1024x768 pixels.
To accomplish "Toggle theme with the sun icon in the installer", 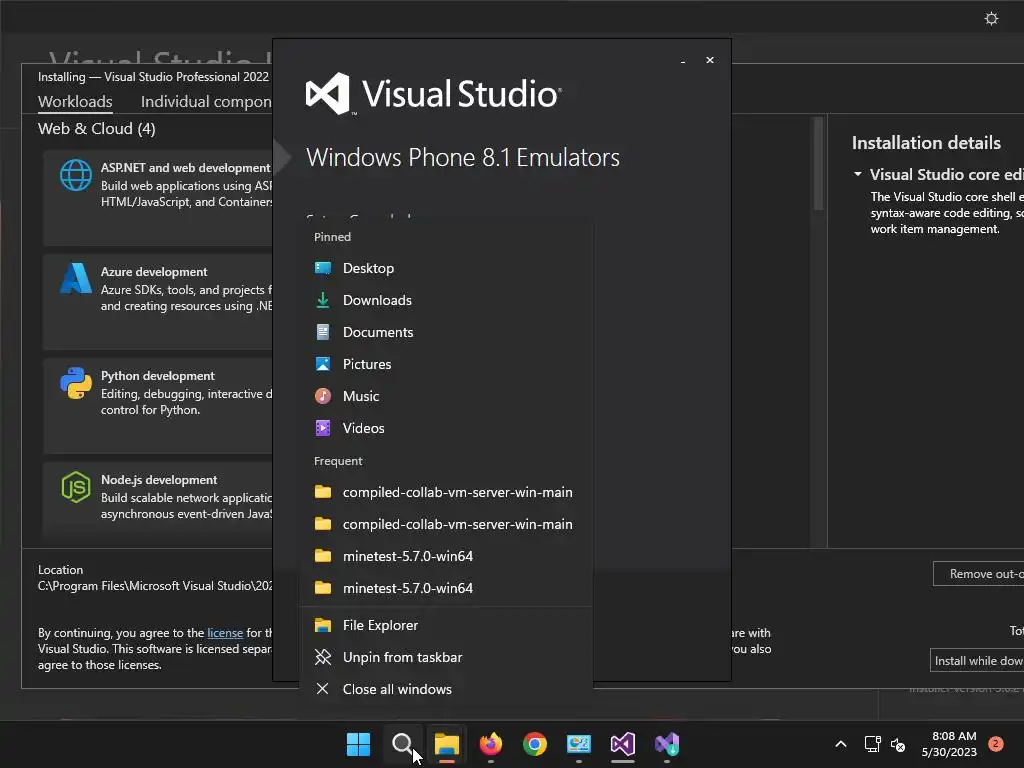I will [x=991, y=18].
